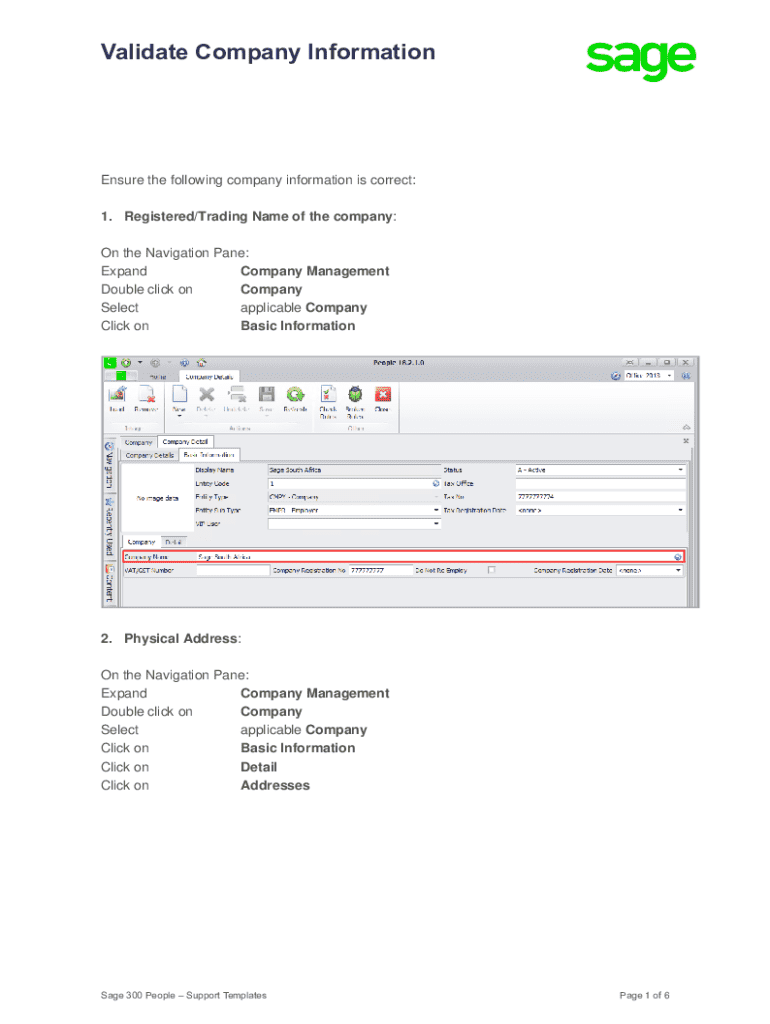Click the New document icon in ribbon
770x1024 pixels.
[180, 395]
